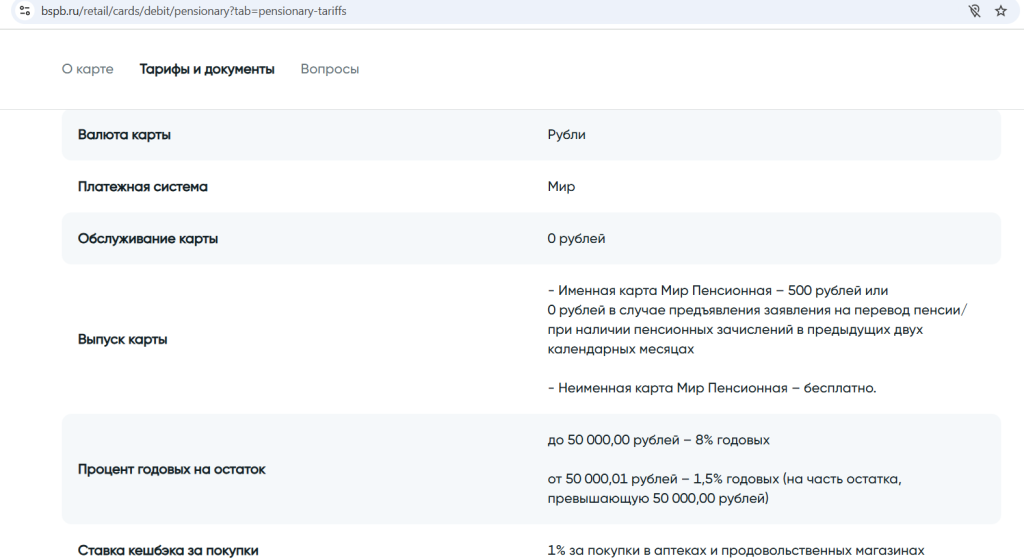The width and height of the screenshot is (1024, 560).
Task: Click the «Ставка кешбэка за покупки» row label
Action: (168, 550)
